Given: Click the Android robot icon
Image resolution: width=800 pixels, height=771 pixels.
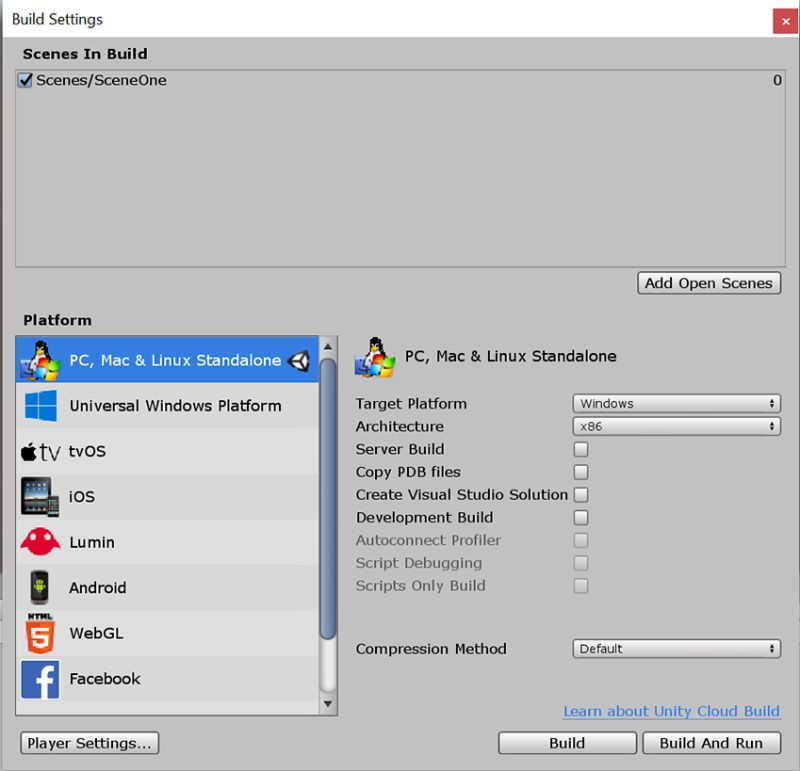Looking at the screenshot, I should point(38,588).
